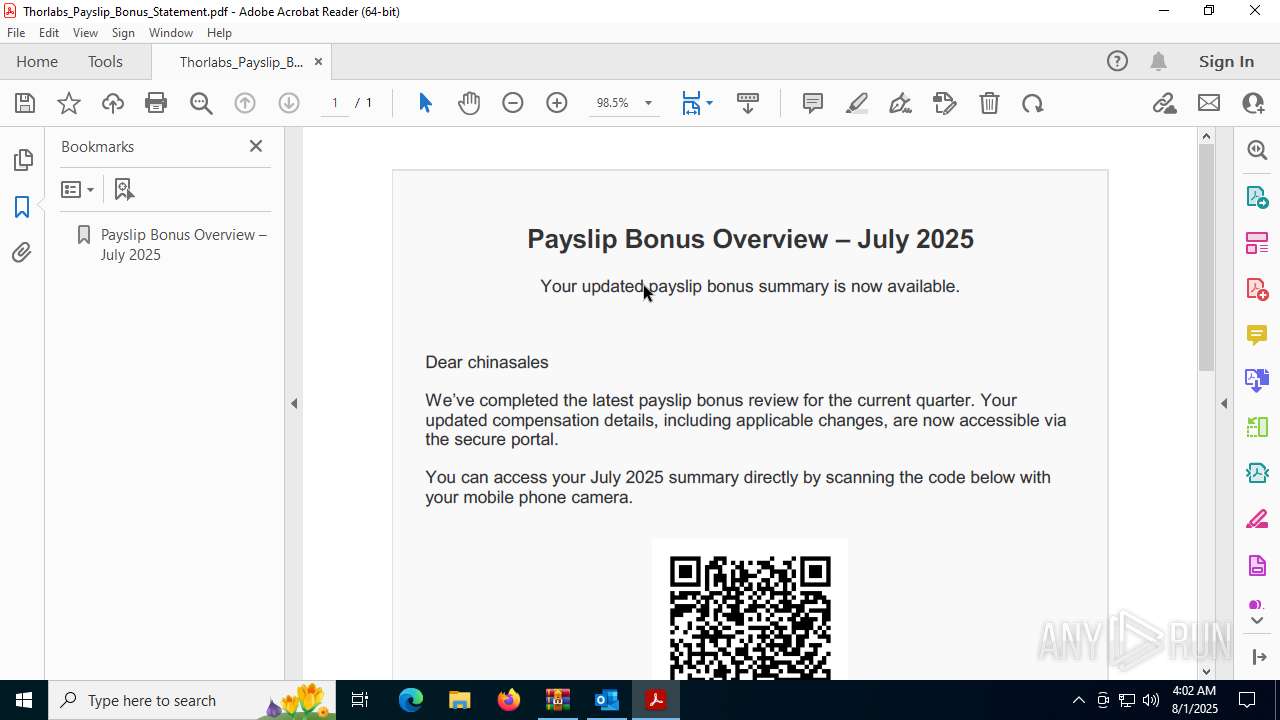
Task: Open the zoom level dropdown
Action: [x=648, y=103]
